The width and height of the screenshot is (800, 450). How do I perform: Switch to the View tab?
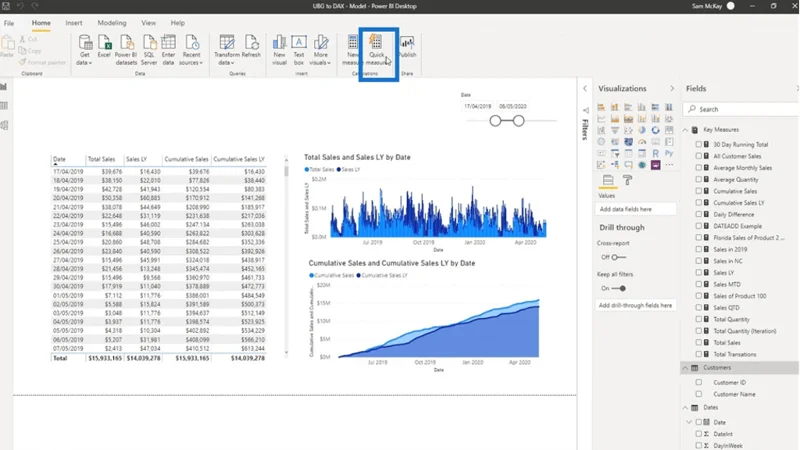[148, 23]
